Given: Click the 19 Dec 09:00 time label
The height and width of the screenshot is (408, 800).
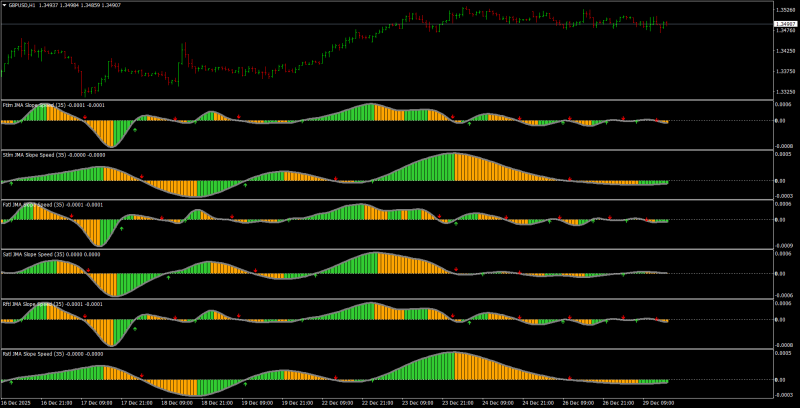Looking at the screenshot, I should (257, 403).
